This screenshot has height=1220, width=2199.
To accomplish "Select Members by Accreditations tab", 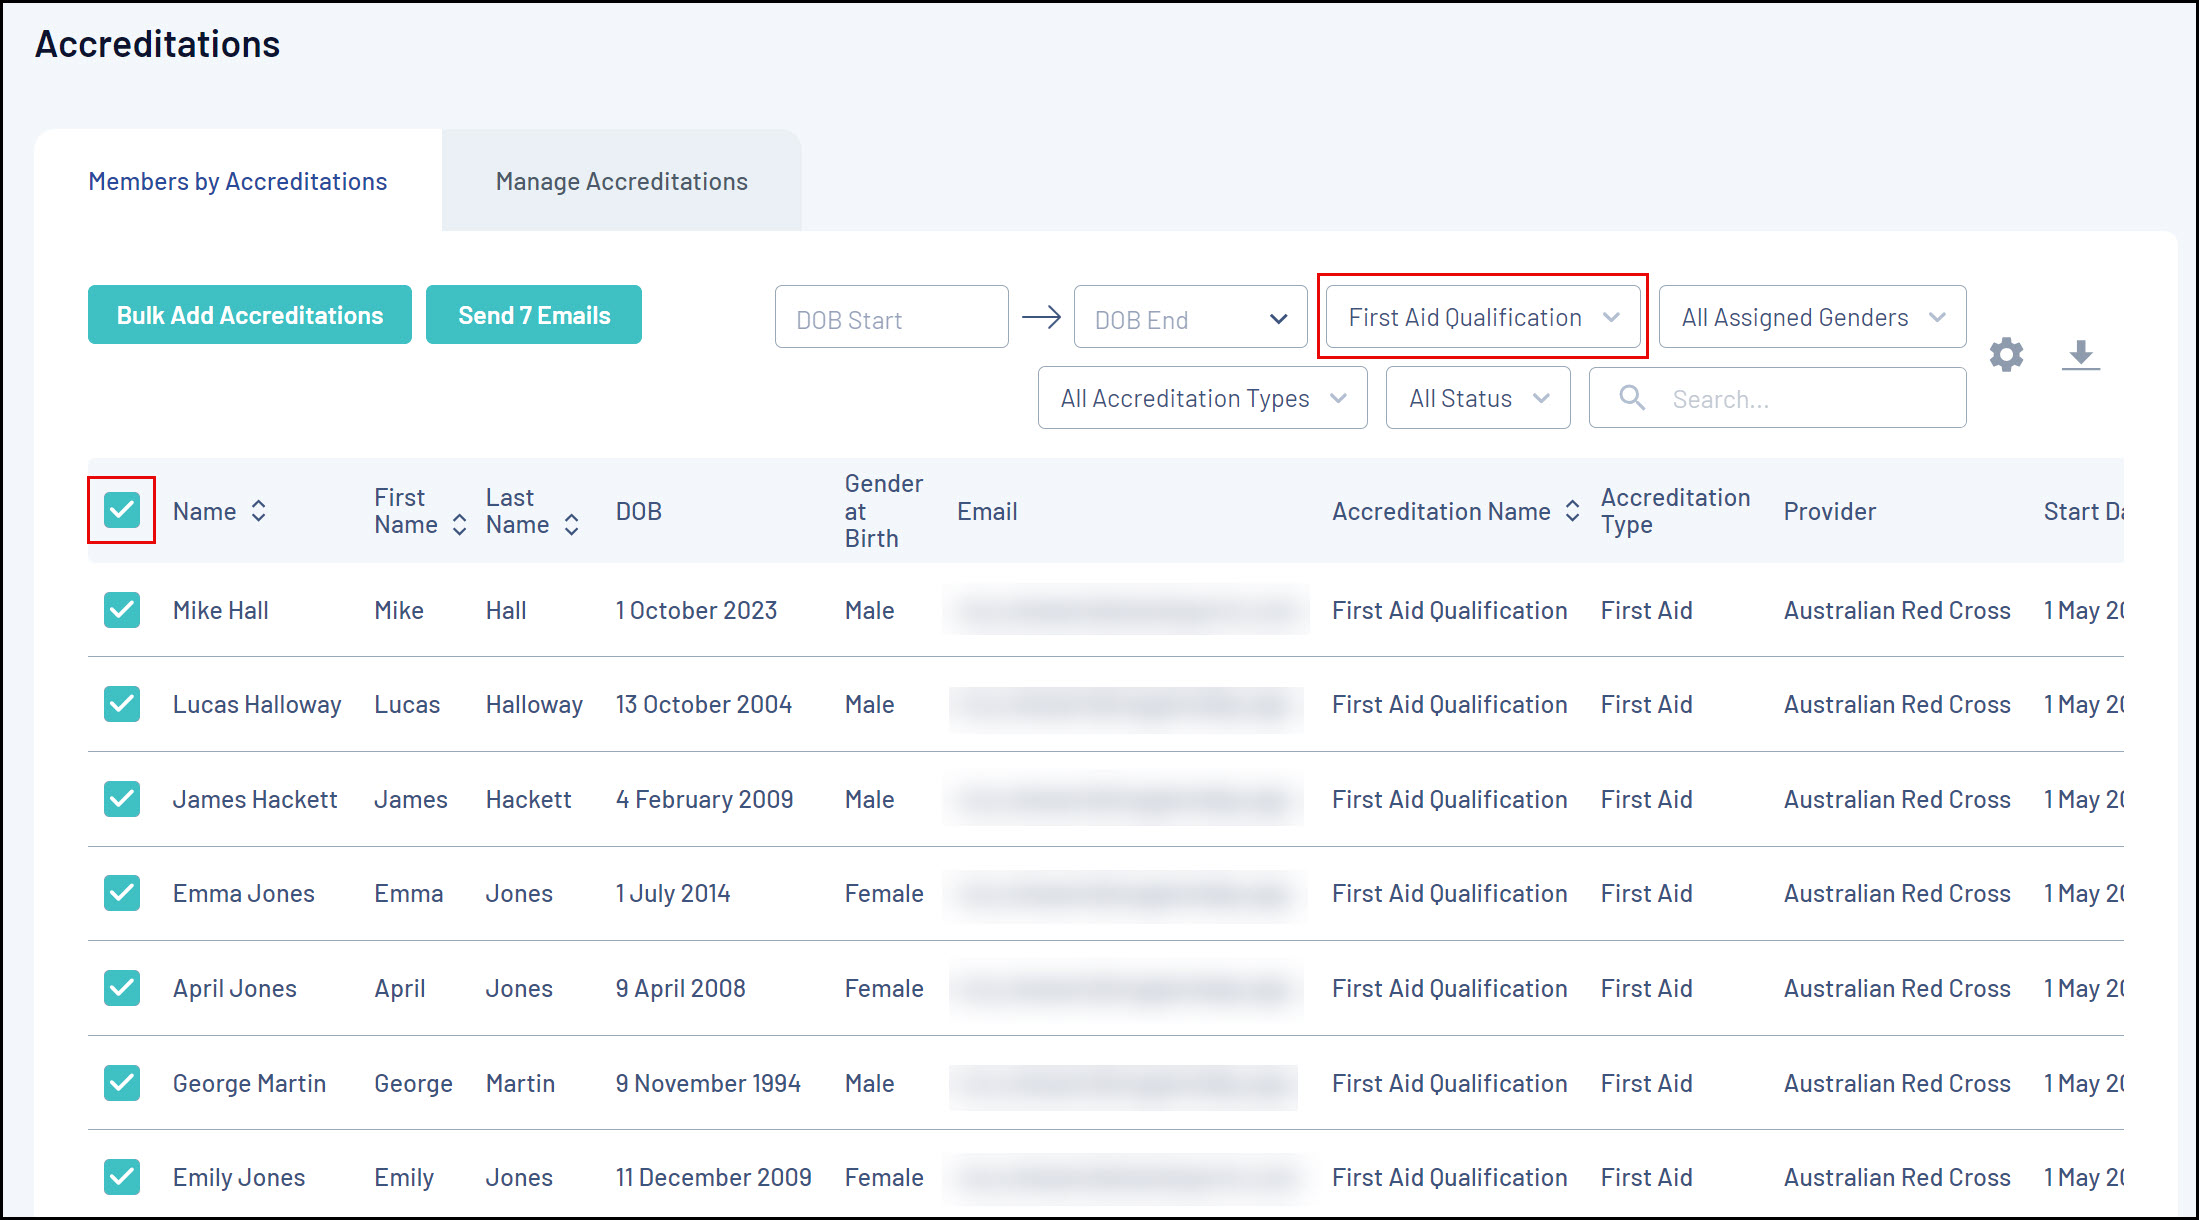I will click(238, 181).
